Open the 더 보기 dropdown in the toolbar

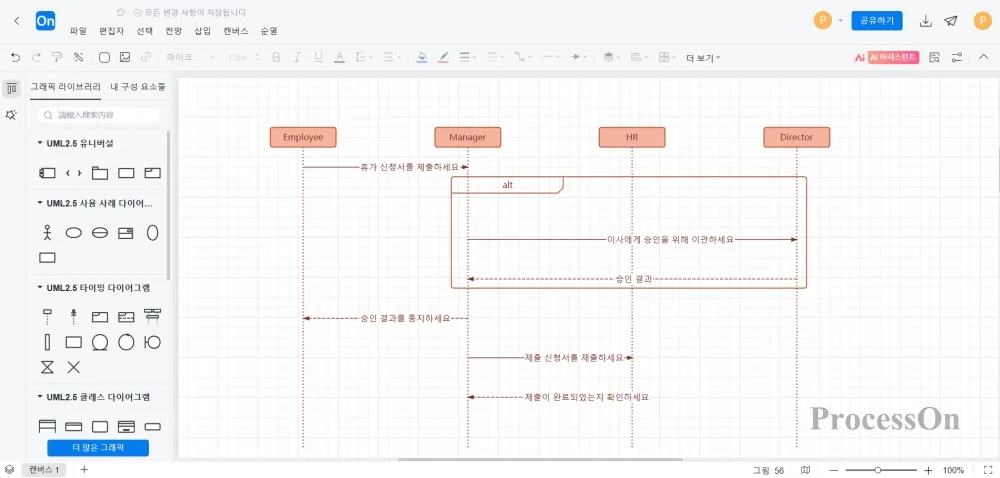(703, 58)
